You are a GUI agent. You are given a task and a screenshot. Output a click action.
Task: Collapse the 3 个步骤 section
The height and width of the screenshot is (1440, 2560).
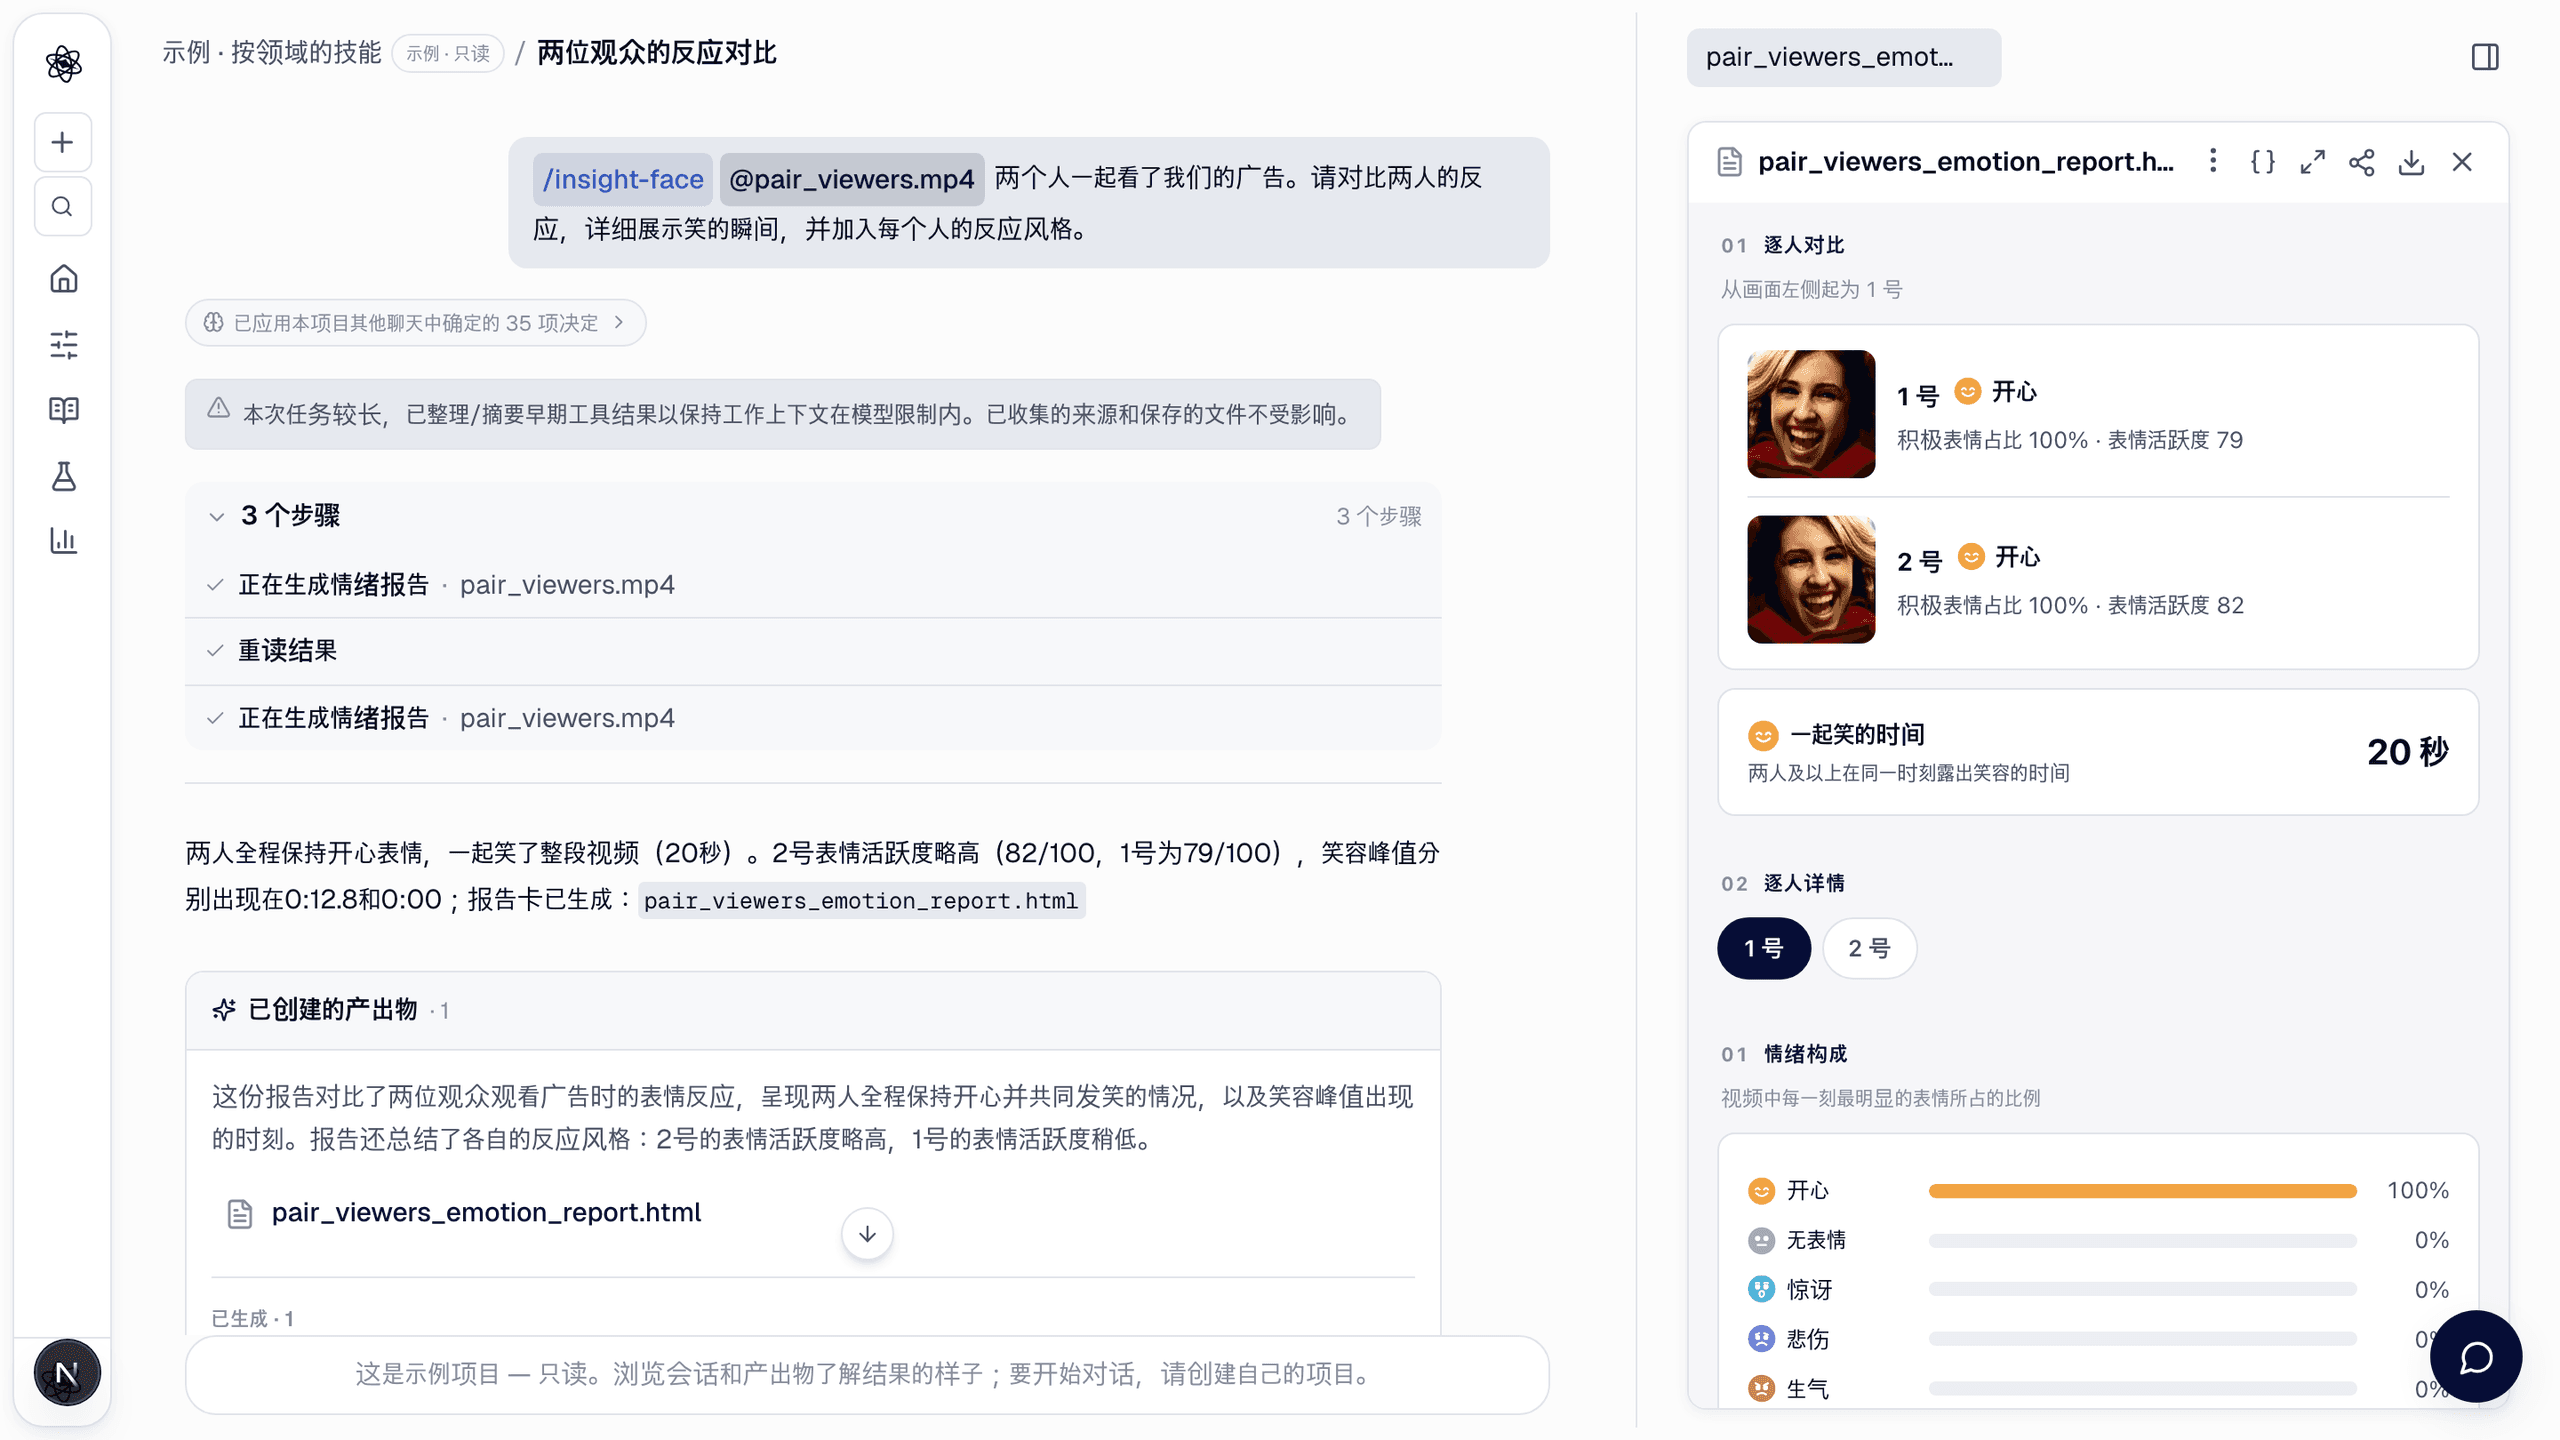(812, 516)
